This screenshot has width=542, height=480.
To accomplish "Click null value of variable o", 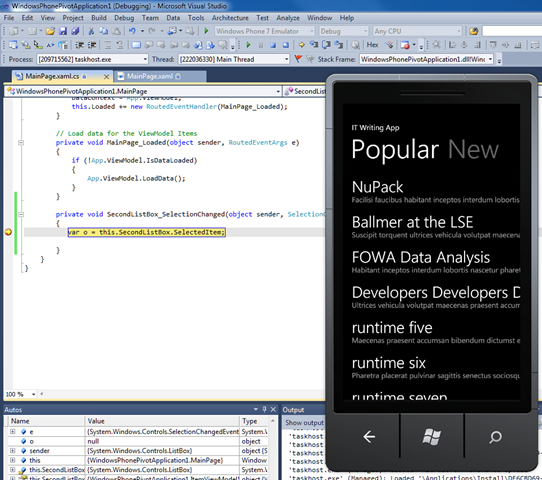I will click(93, 441).
